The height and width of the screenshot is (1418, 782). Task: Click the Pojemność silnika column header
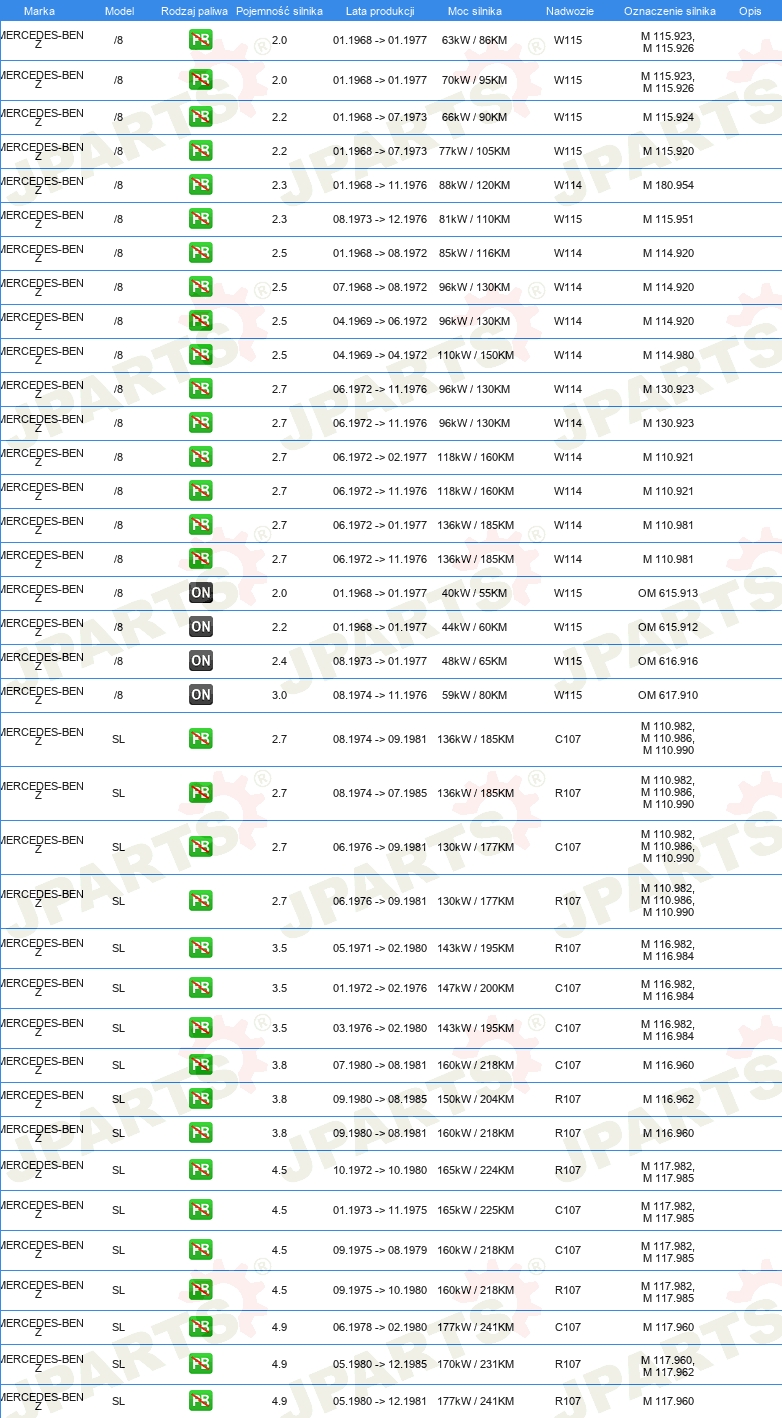pos(279,11)
